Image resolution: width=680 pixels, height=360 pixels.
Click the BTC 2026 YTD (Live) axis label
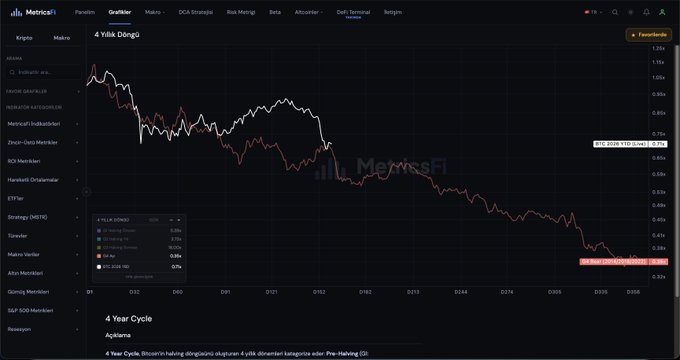click(x=630, y=144)
